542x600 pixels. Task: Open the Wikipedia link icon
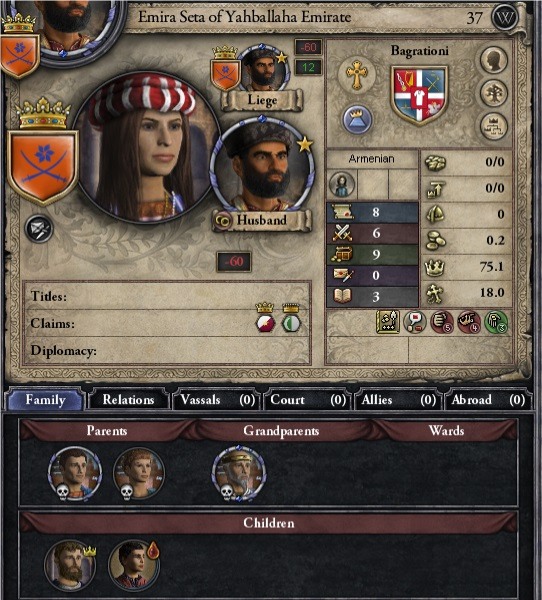504,17
